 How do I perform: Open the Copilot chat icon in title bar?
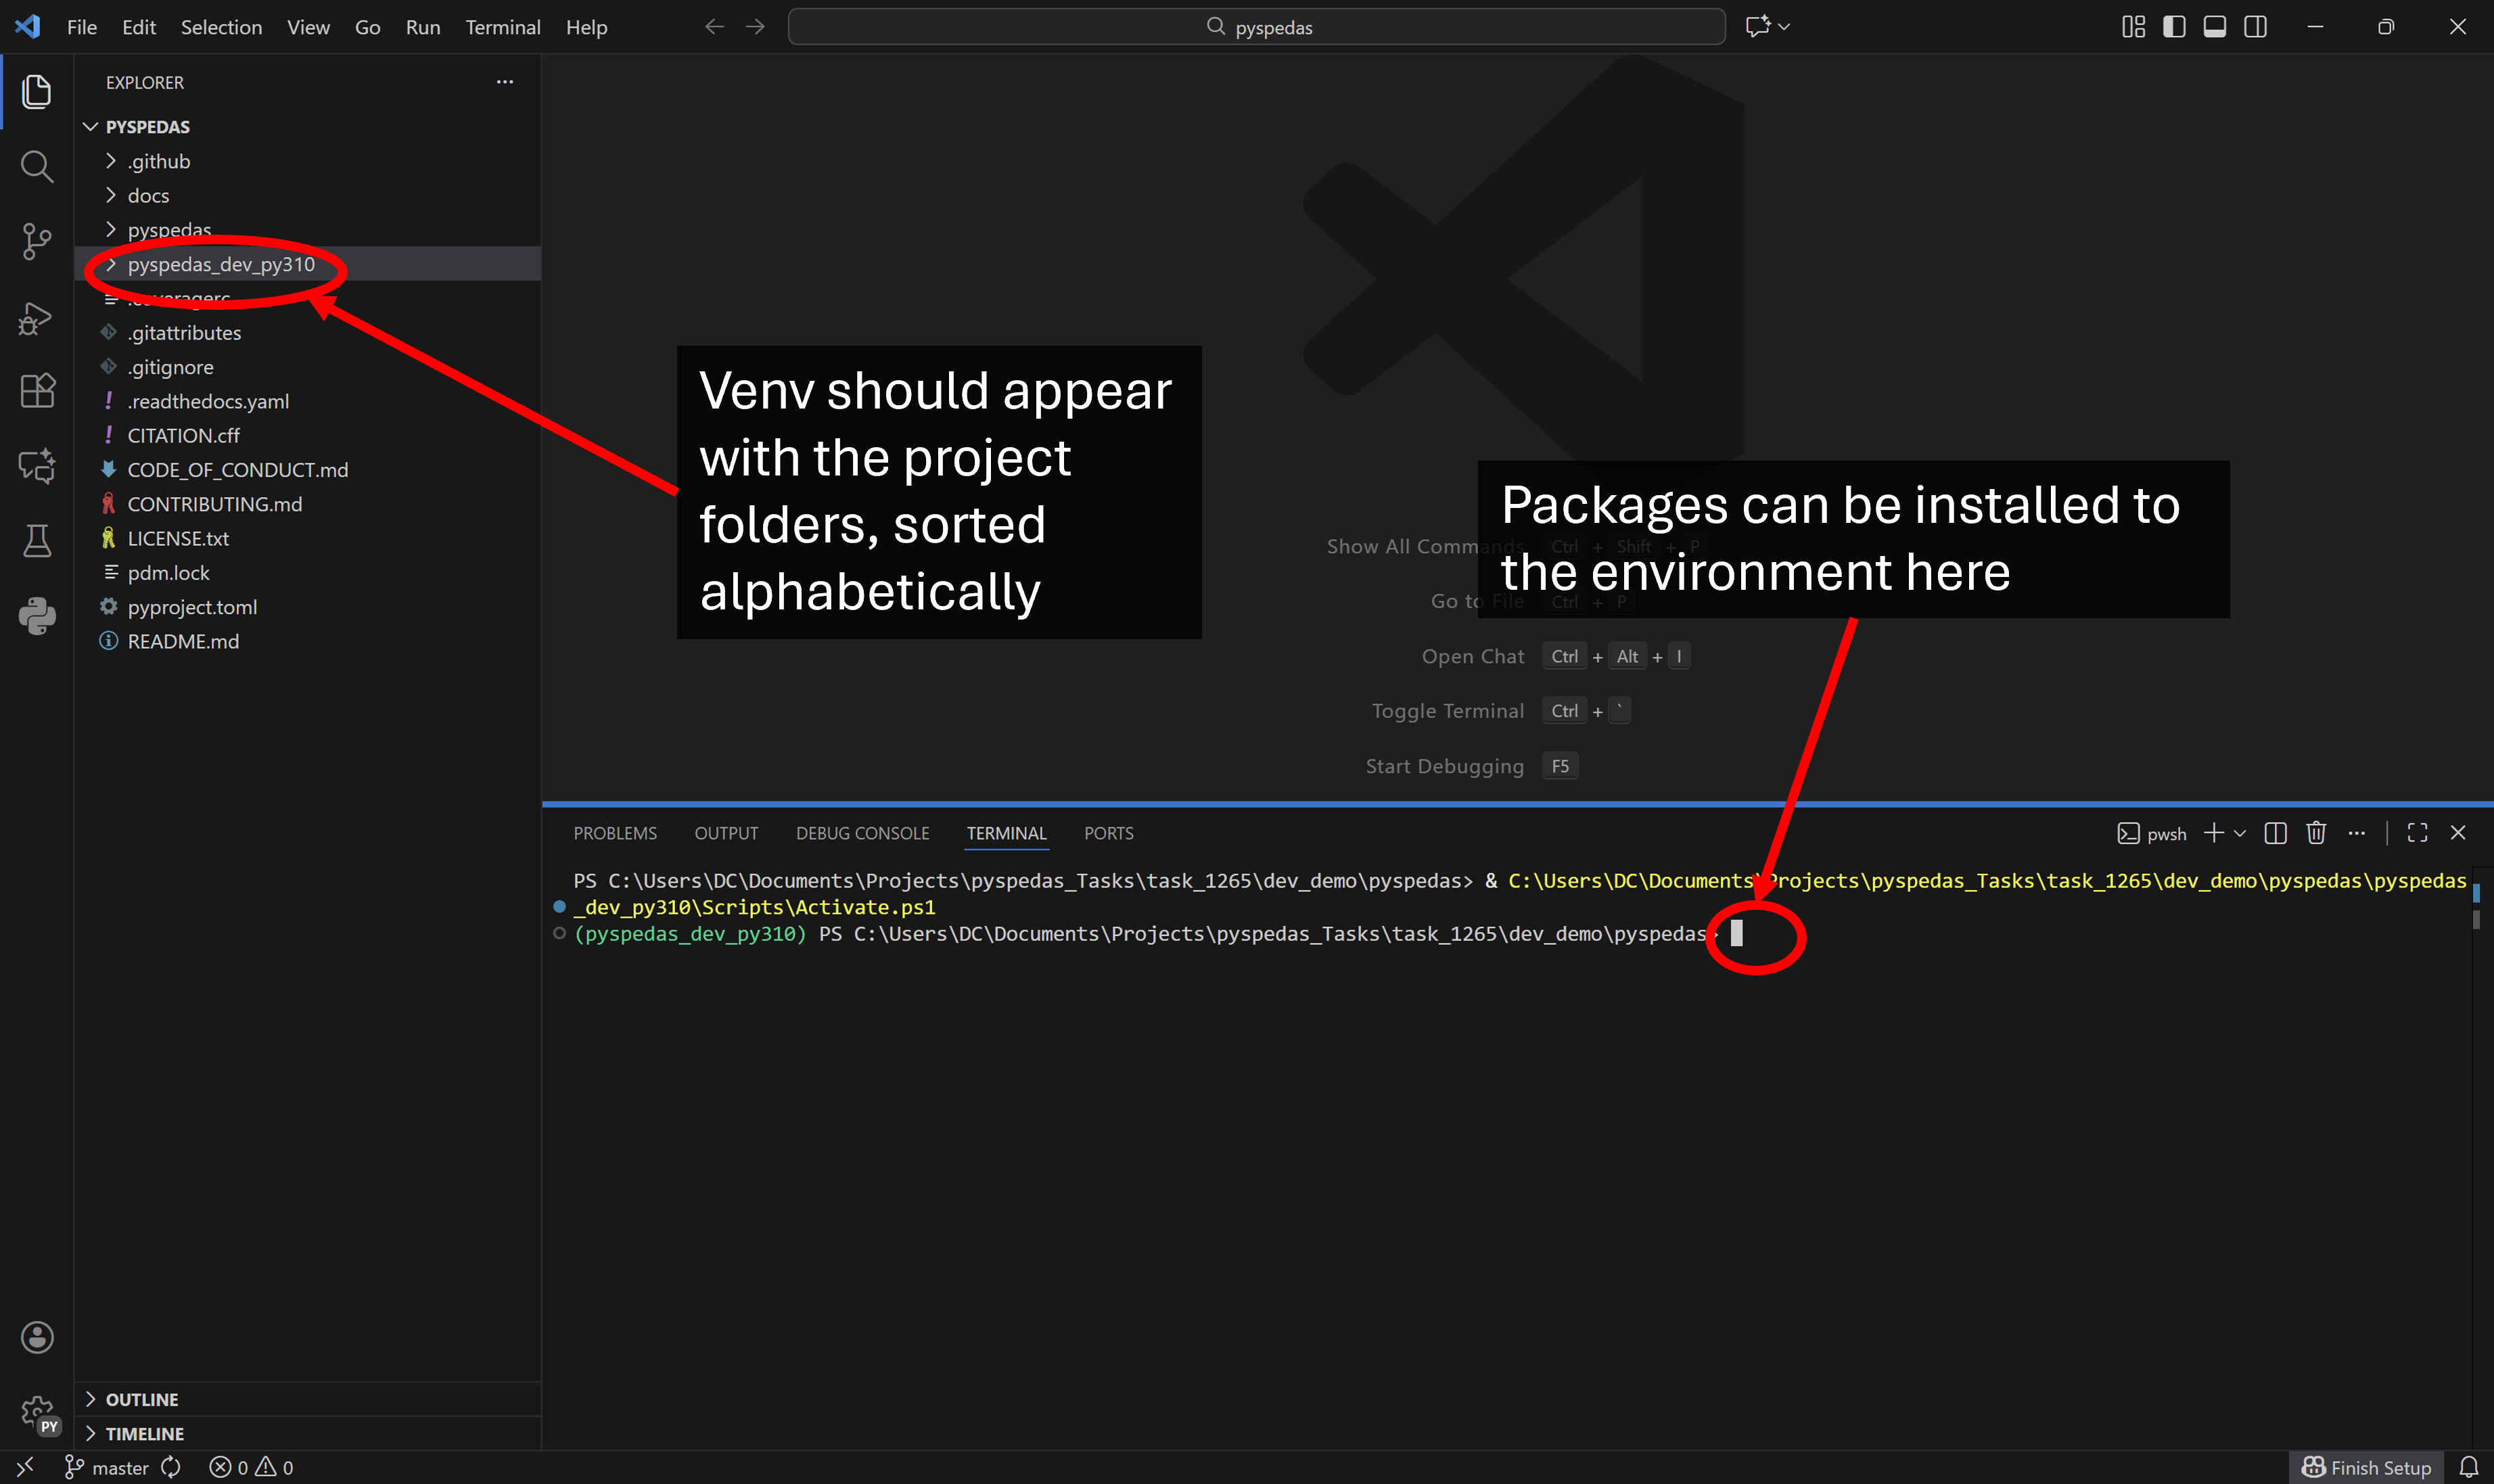[x=1757, y=27]
